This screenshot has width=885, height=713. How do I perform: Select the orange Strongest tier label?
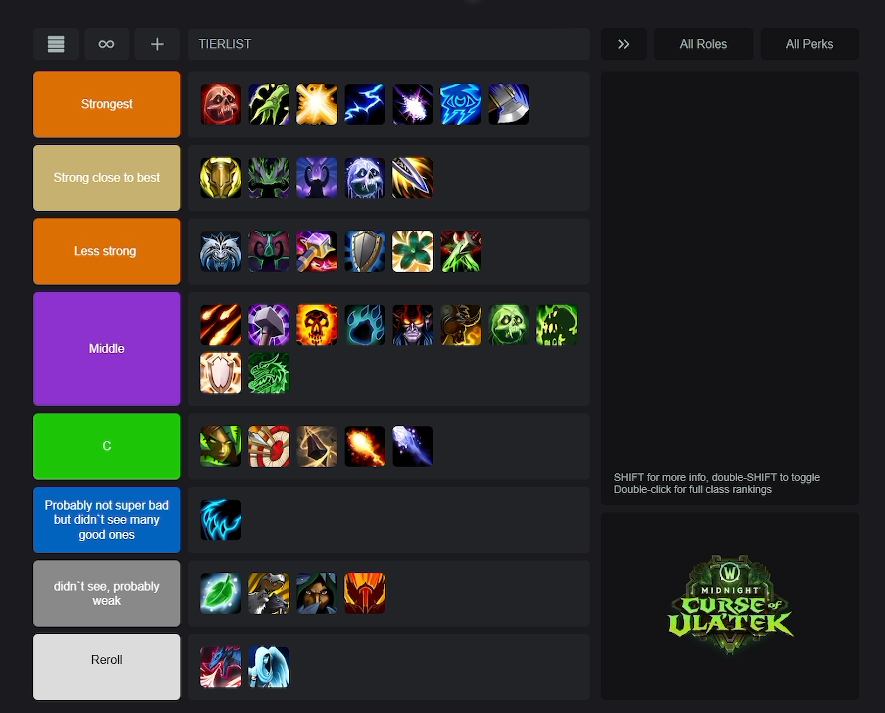point(107,104)
